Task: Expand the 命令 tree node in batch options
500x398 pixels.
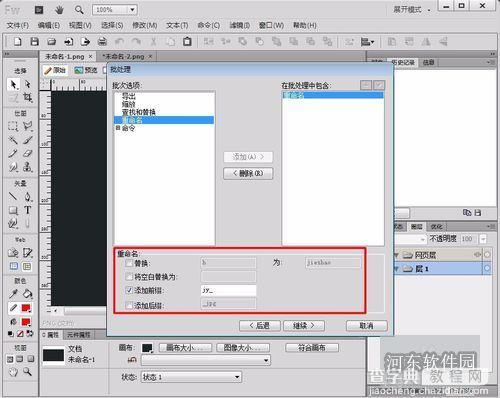Action: 118,128
